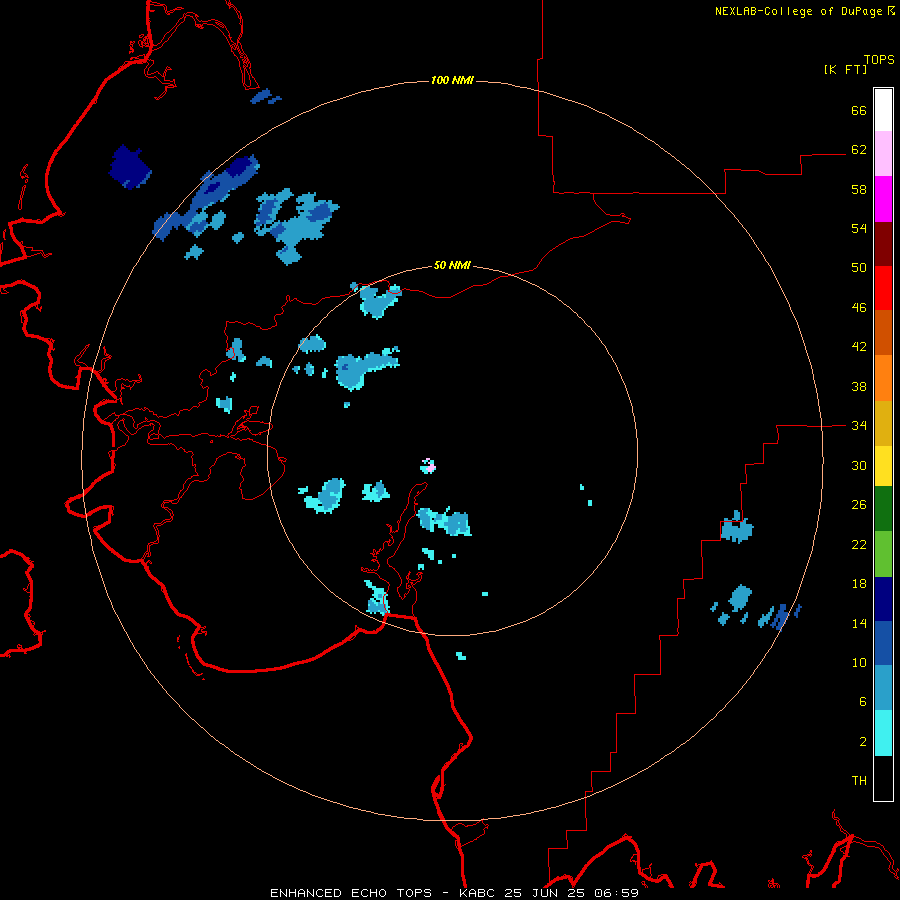This screenshot has width=900, height=900.
Task: Click the 34 value on the legend scale
Action: (859, 426)
